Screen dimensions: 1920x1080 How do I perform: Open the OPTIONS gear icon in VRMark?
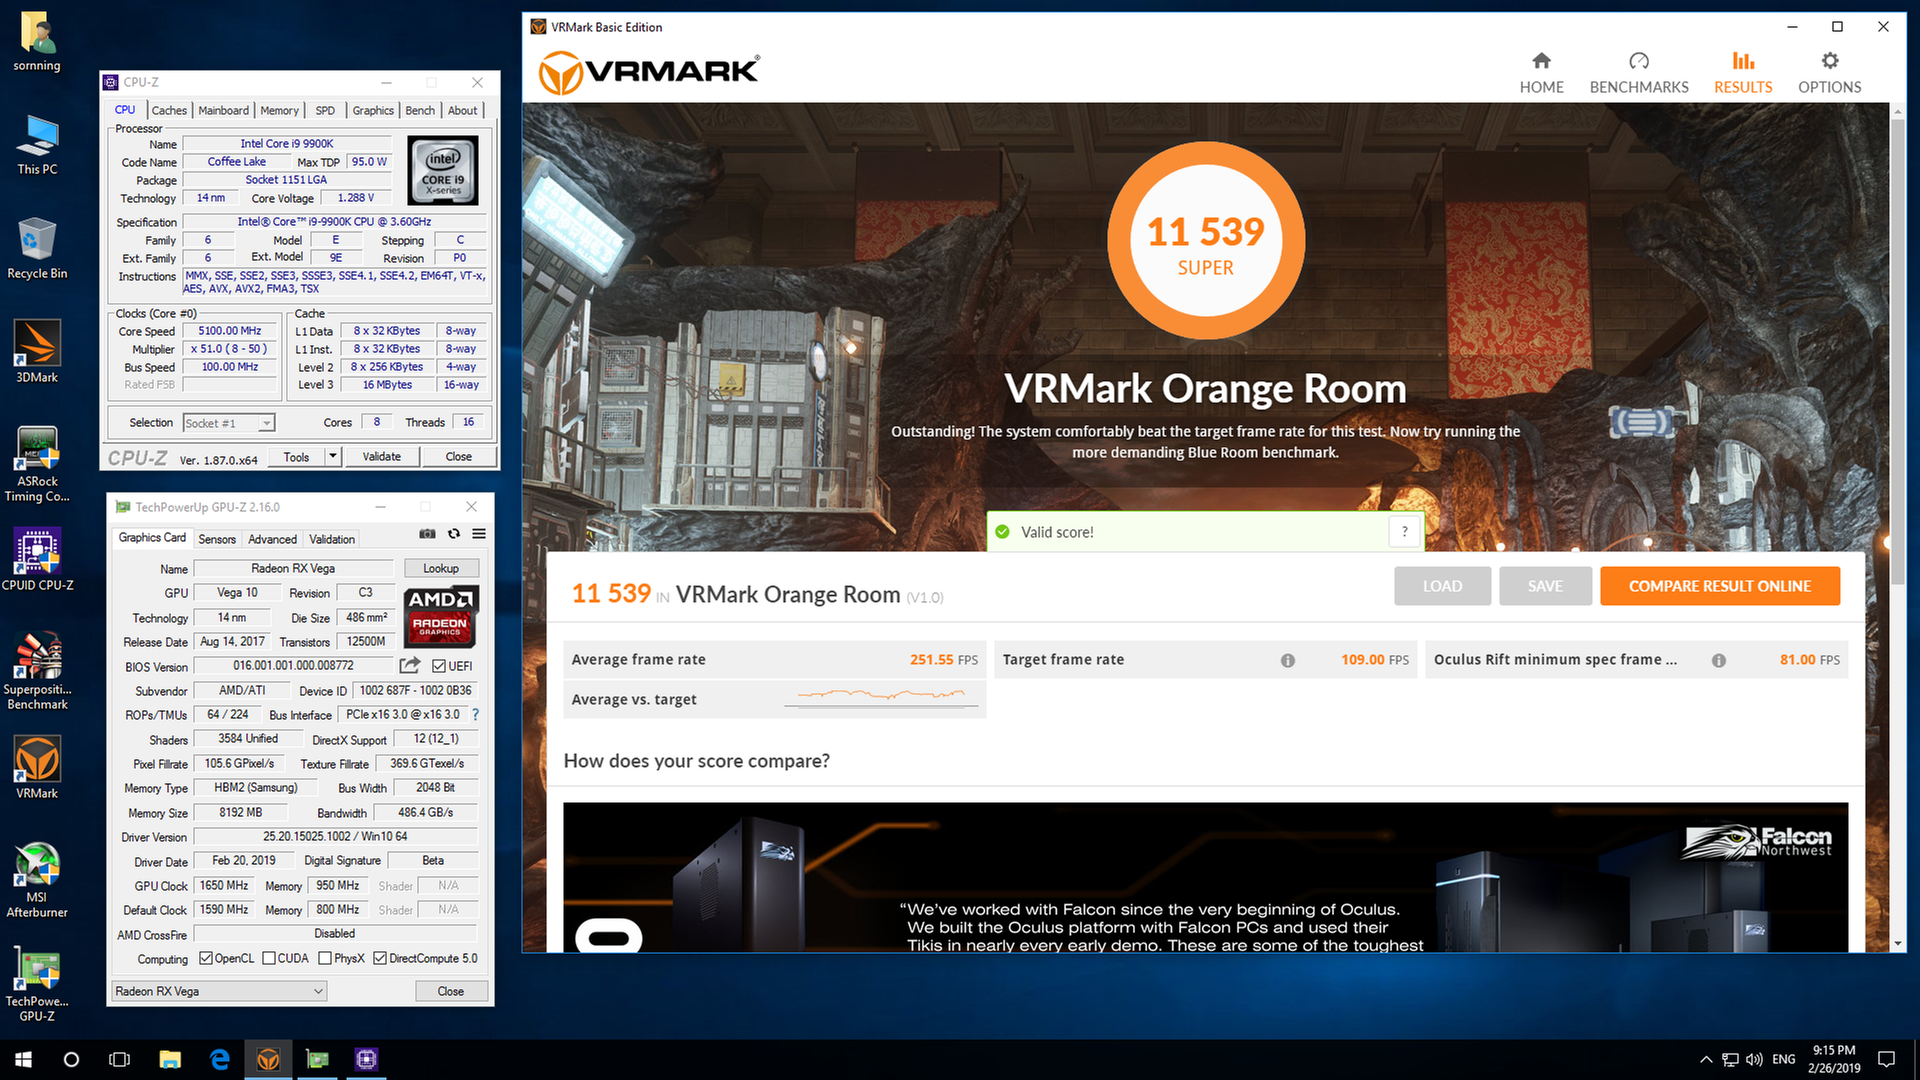point(1829,61)
